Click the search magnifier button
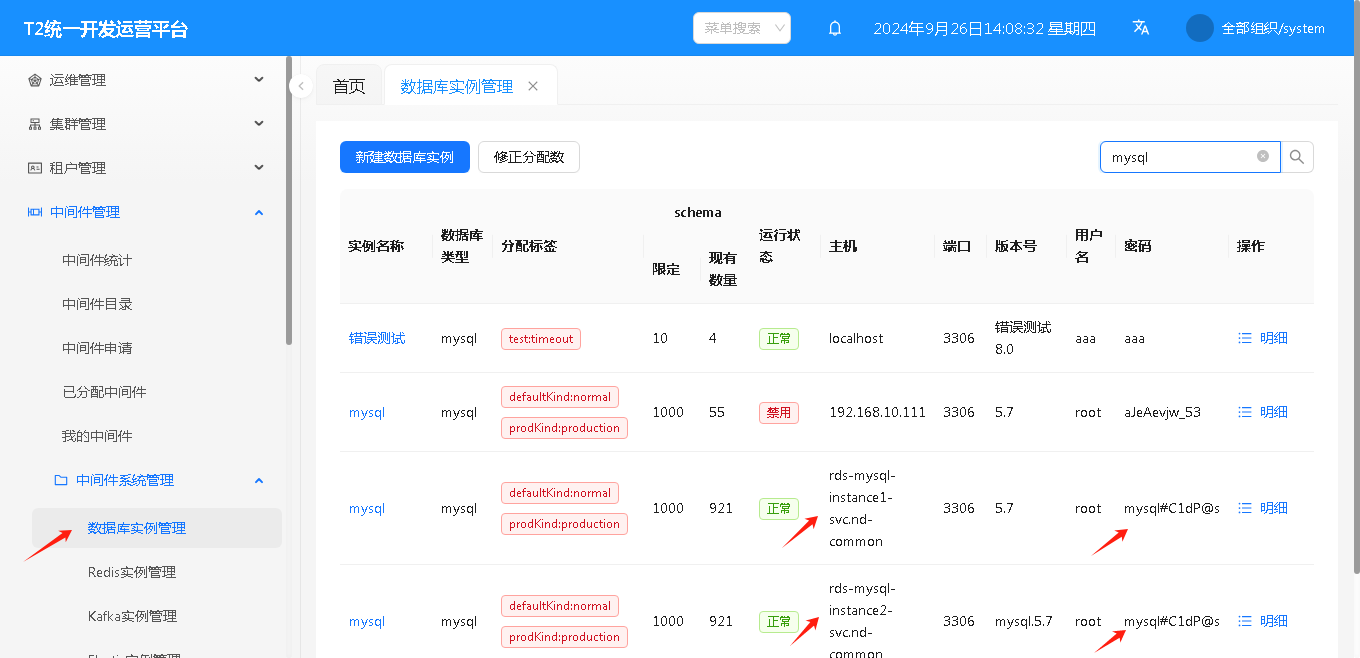 (1297, 157)
